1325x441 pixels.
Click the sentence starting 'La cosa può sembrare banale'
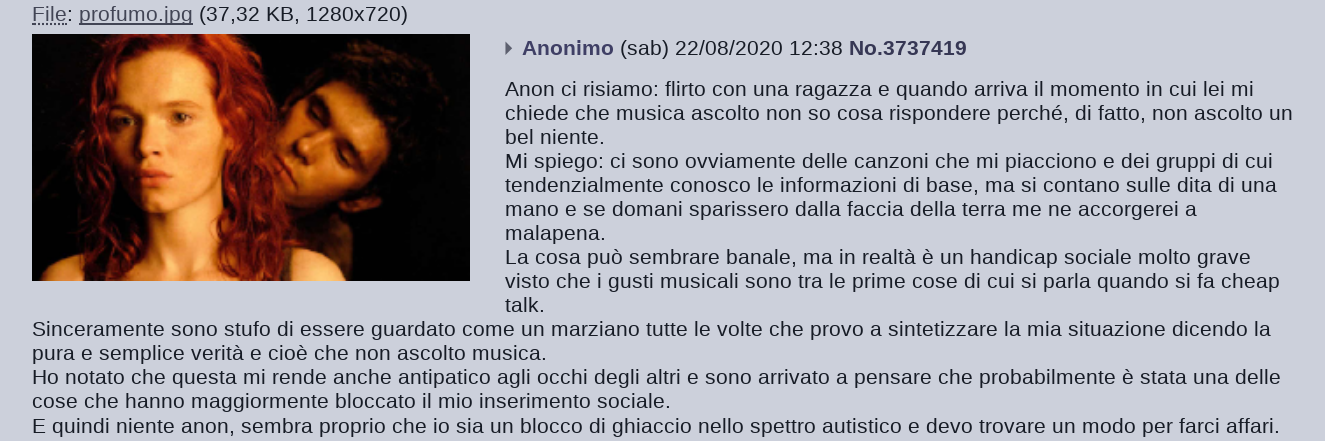tap(892, 281)
